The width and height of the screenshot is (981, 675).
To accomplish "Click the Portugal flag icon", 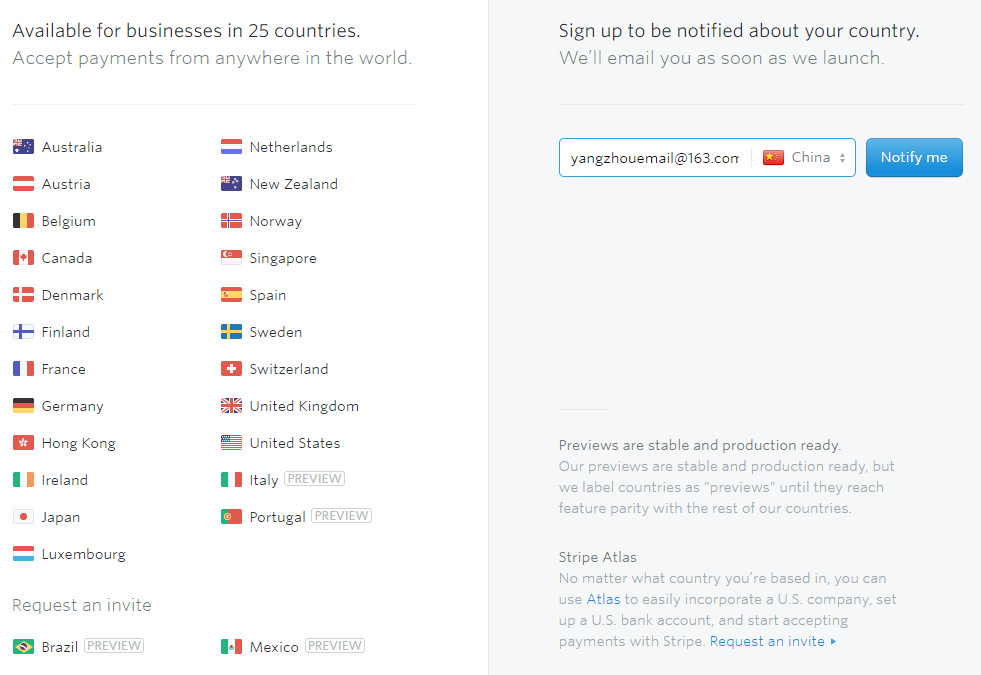I will pos(231,517).
